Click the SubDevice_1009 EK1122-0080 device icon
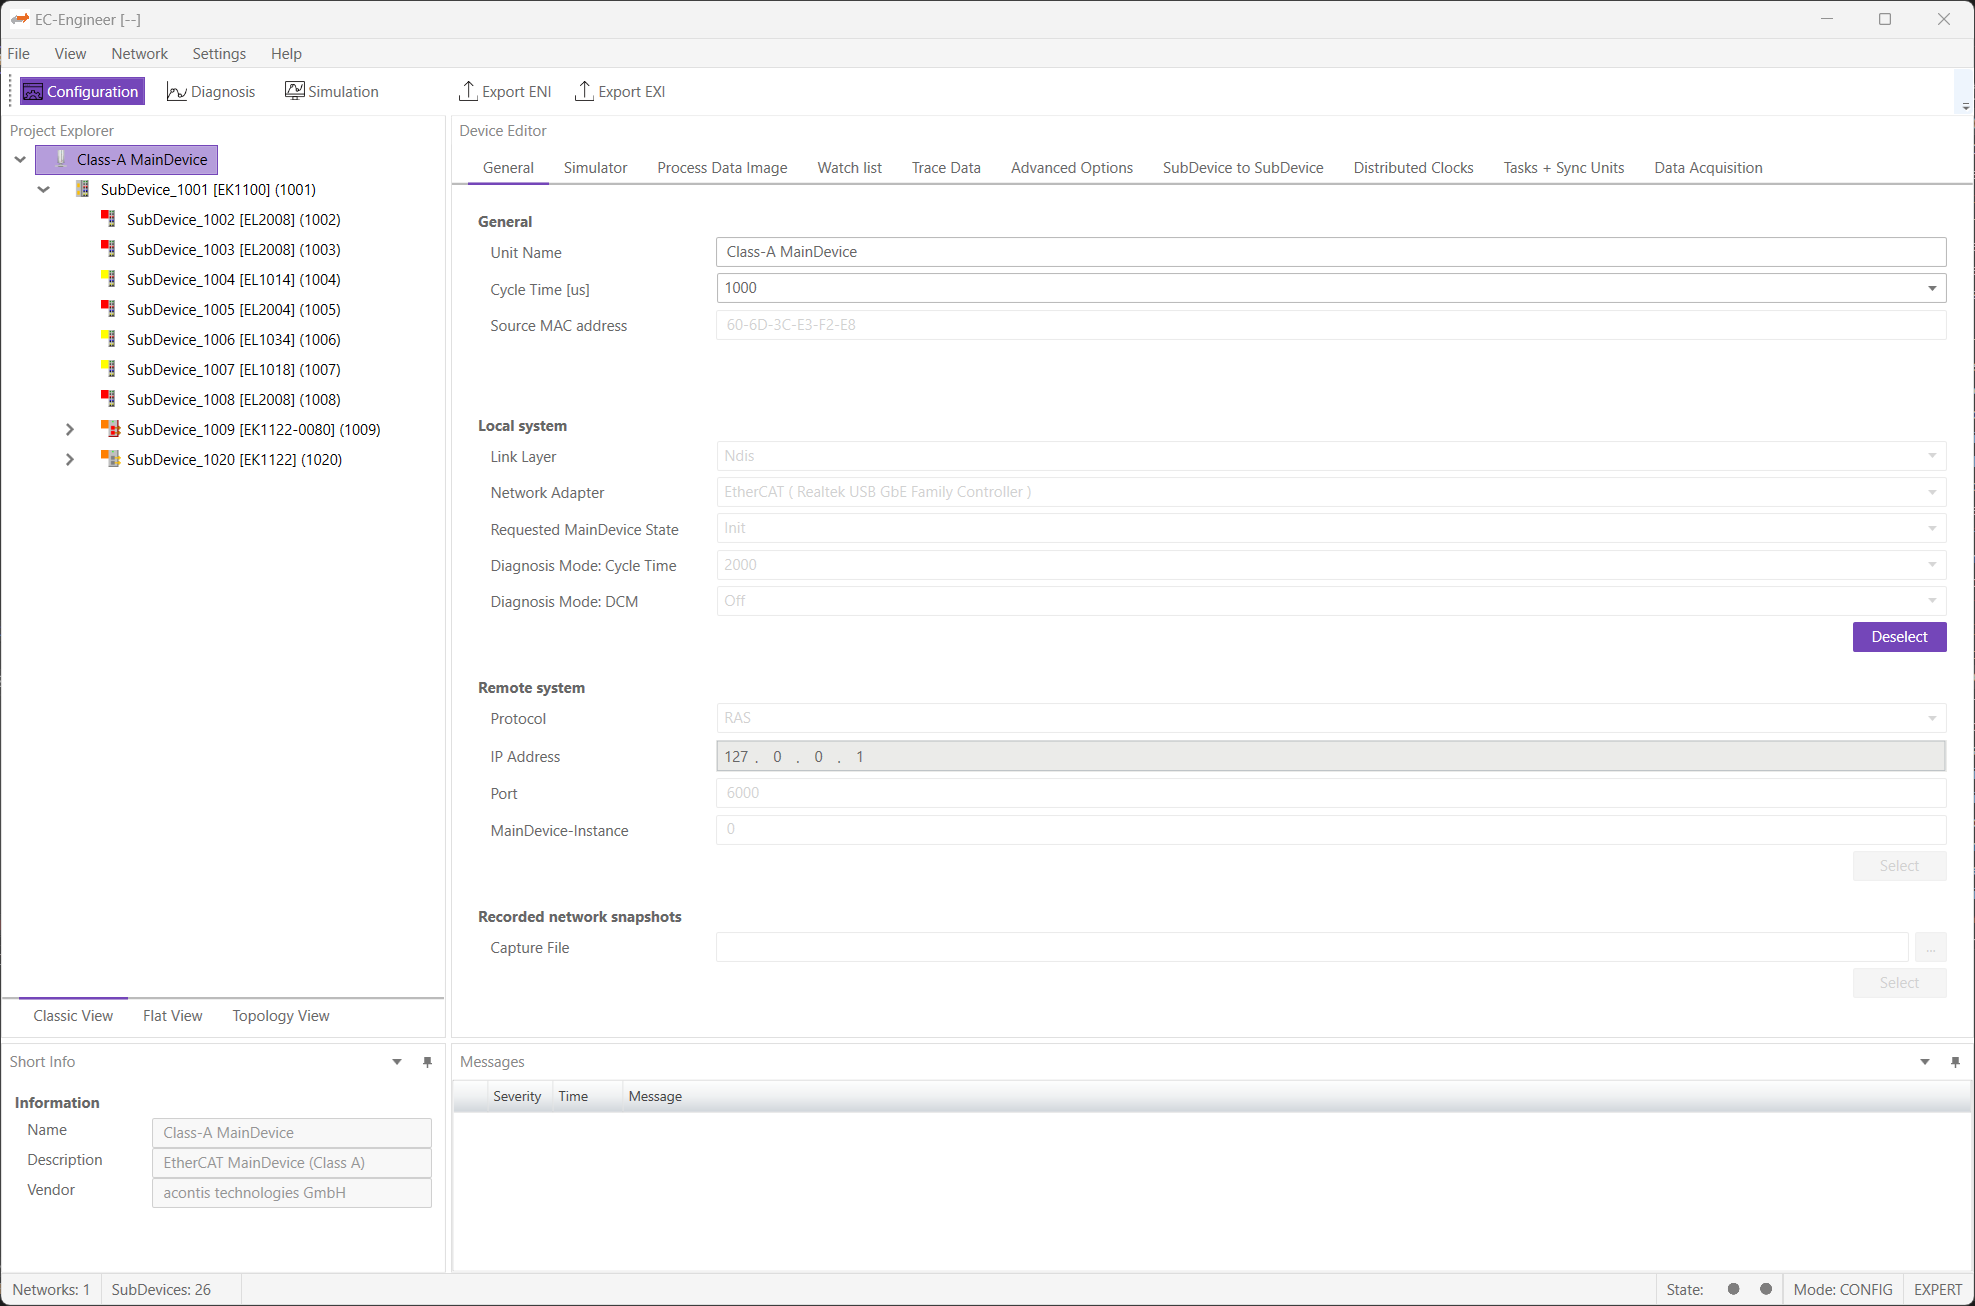The width and height of the screenshot is (1975, 1306). [111, 429]
